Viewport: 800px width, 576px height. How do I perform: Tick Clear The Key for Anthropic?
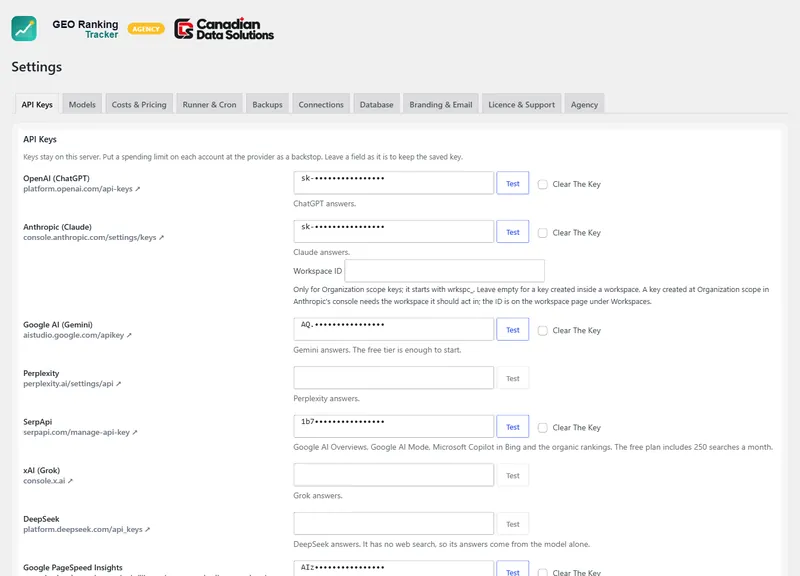pos(543,233)
